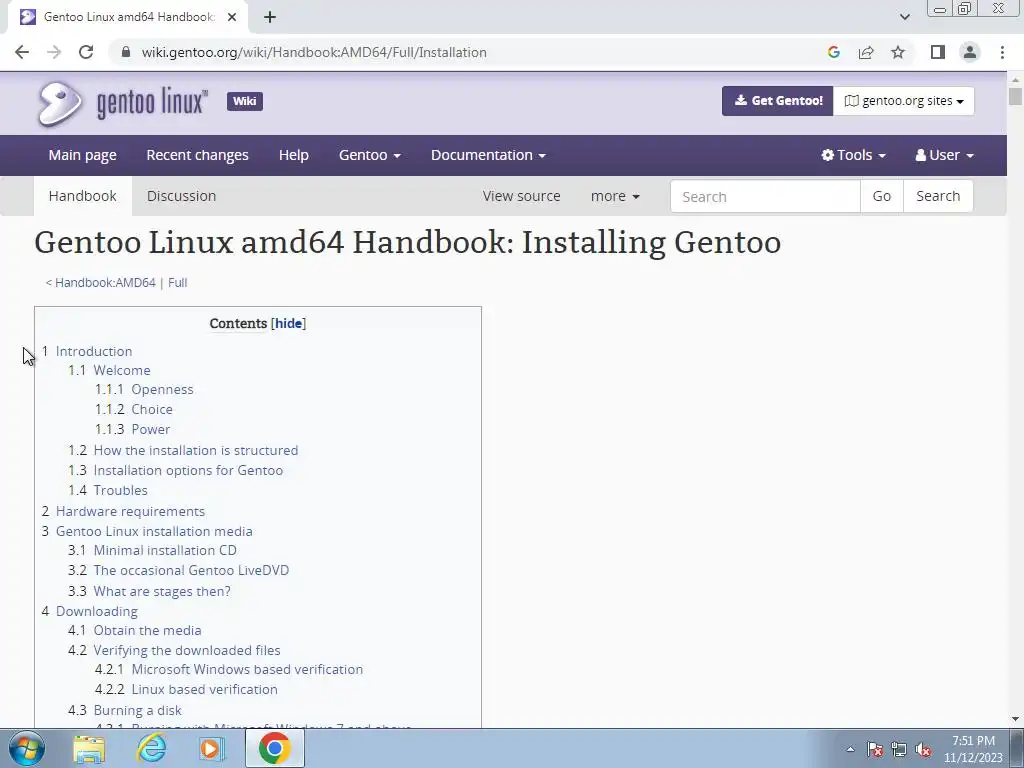Hide the Contents table

point(289,323)
